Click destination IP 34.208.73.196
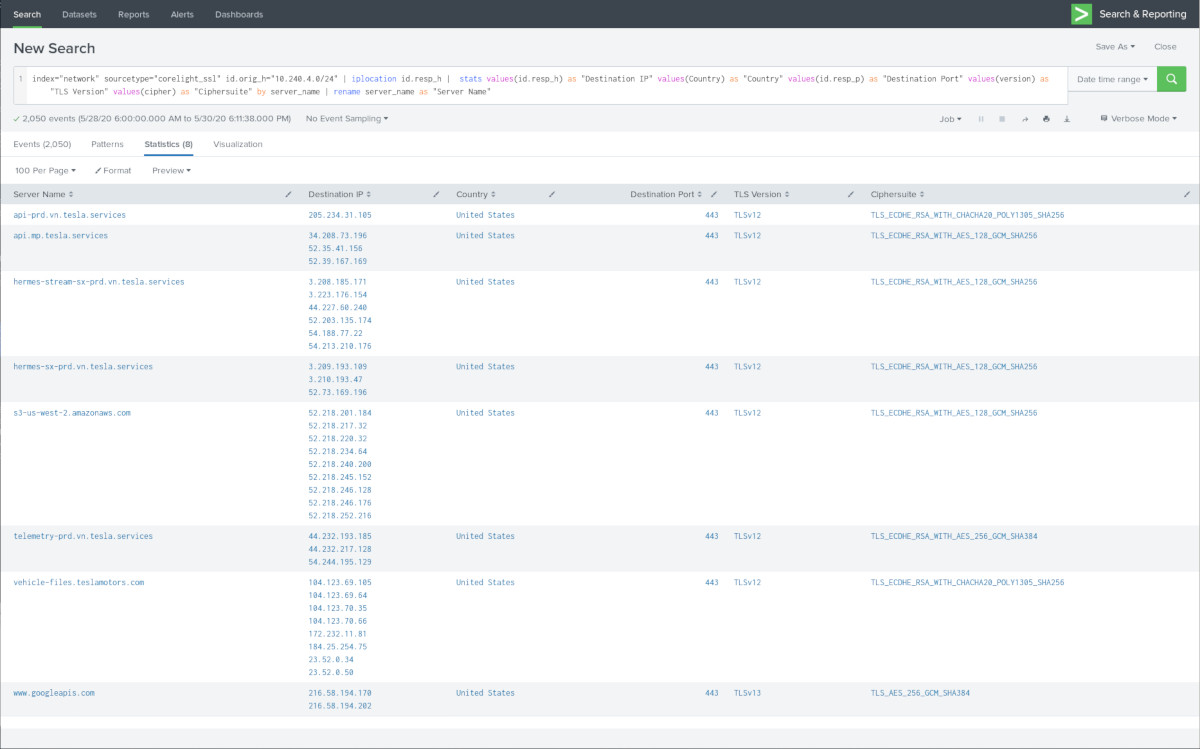 338,236
